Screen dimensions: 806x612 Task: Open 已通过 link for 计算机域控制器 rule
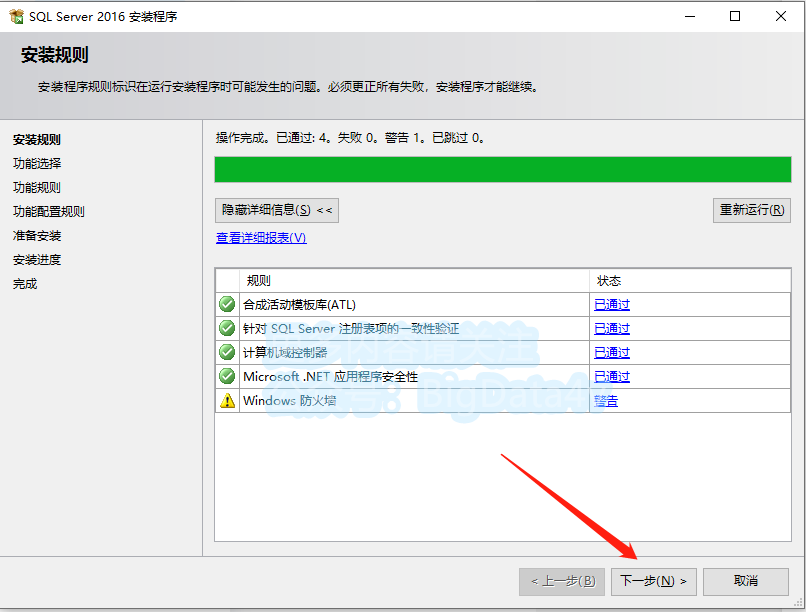click(x=612, y=353)
